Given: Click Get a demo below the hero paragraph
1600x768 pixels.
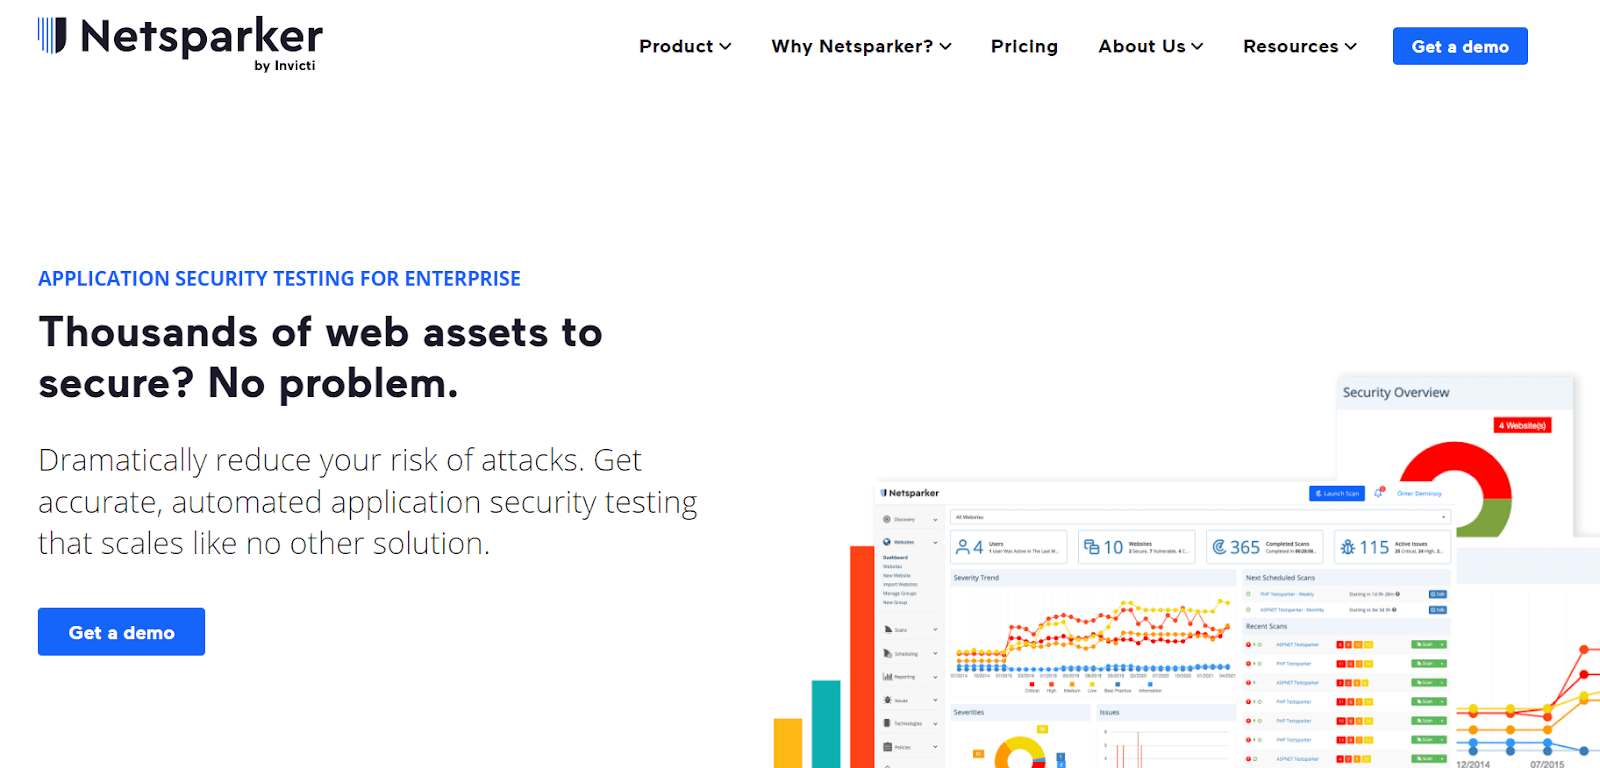Looking at the screenshot, I should coord(121,632).
